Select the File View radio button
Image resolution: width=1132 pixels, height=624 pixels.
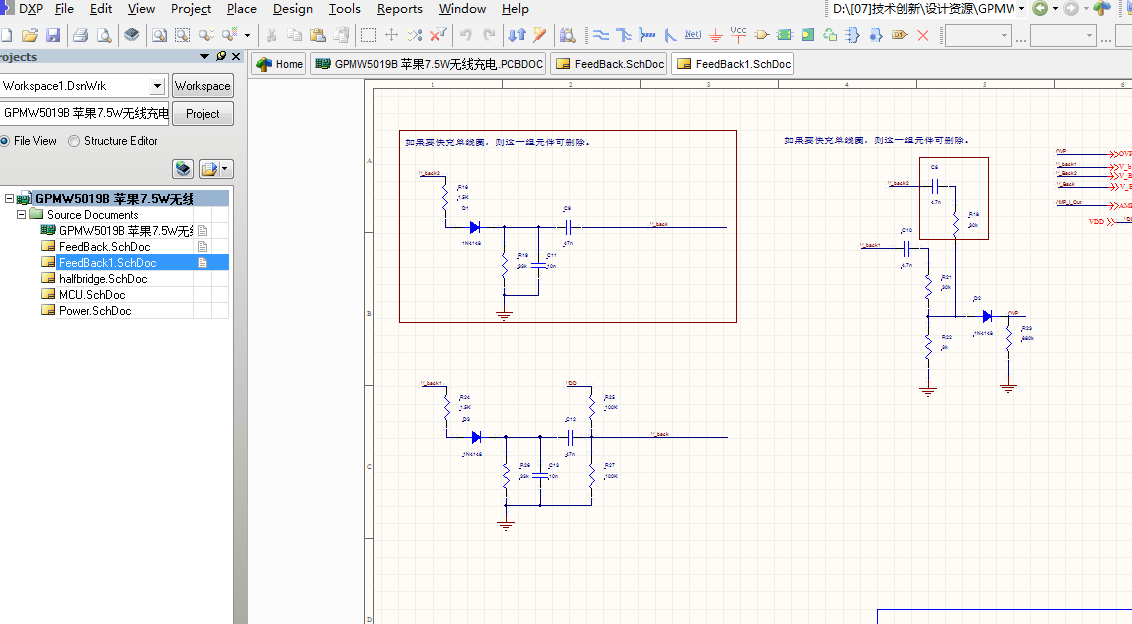pos(4,141)
